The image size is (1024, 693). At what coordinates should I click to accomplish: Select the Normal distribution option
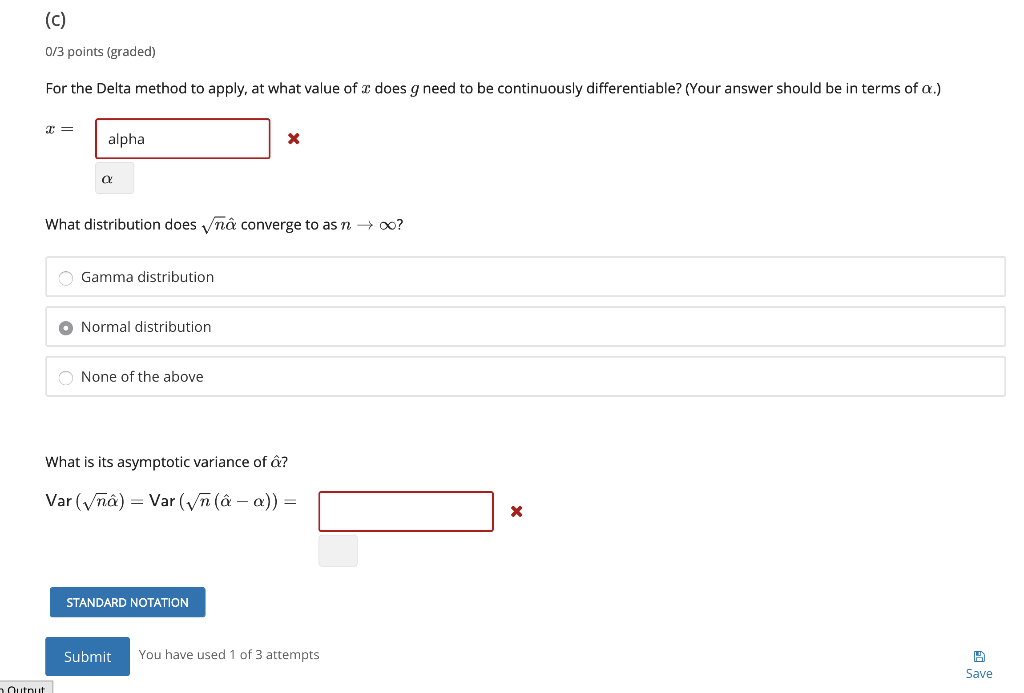click(65, 327)
